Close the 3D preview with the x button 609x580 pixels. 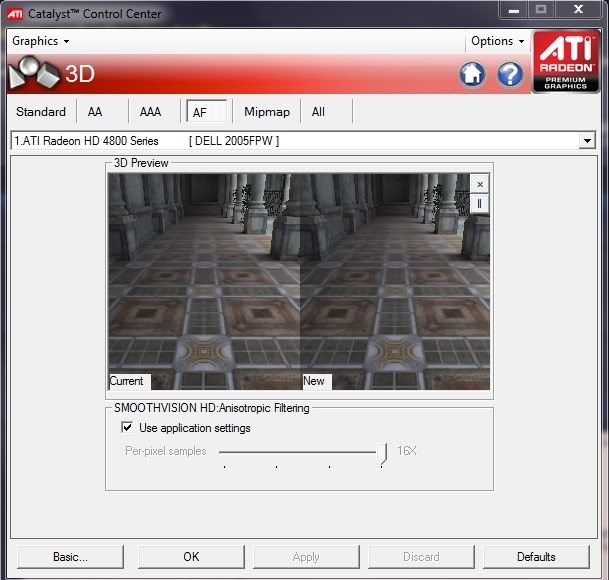pyautogui.click(x=479, y=185)
